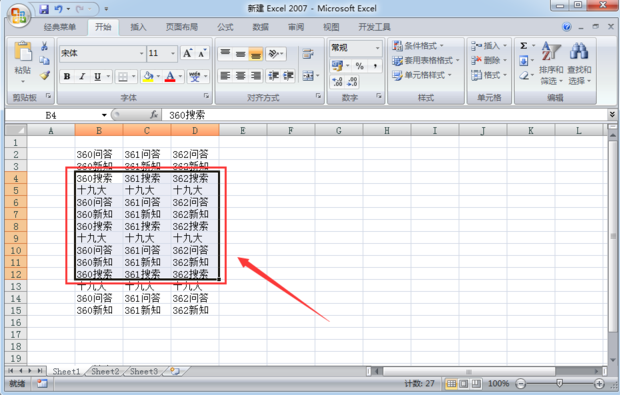
Task: Click the percent style icon
Action: pyautogui.click(x=359, y=66)
